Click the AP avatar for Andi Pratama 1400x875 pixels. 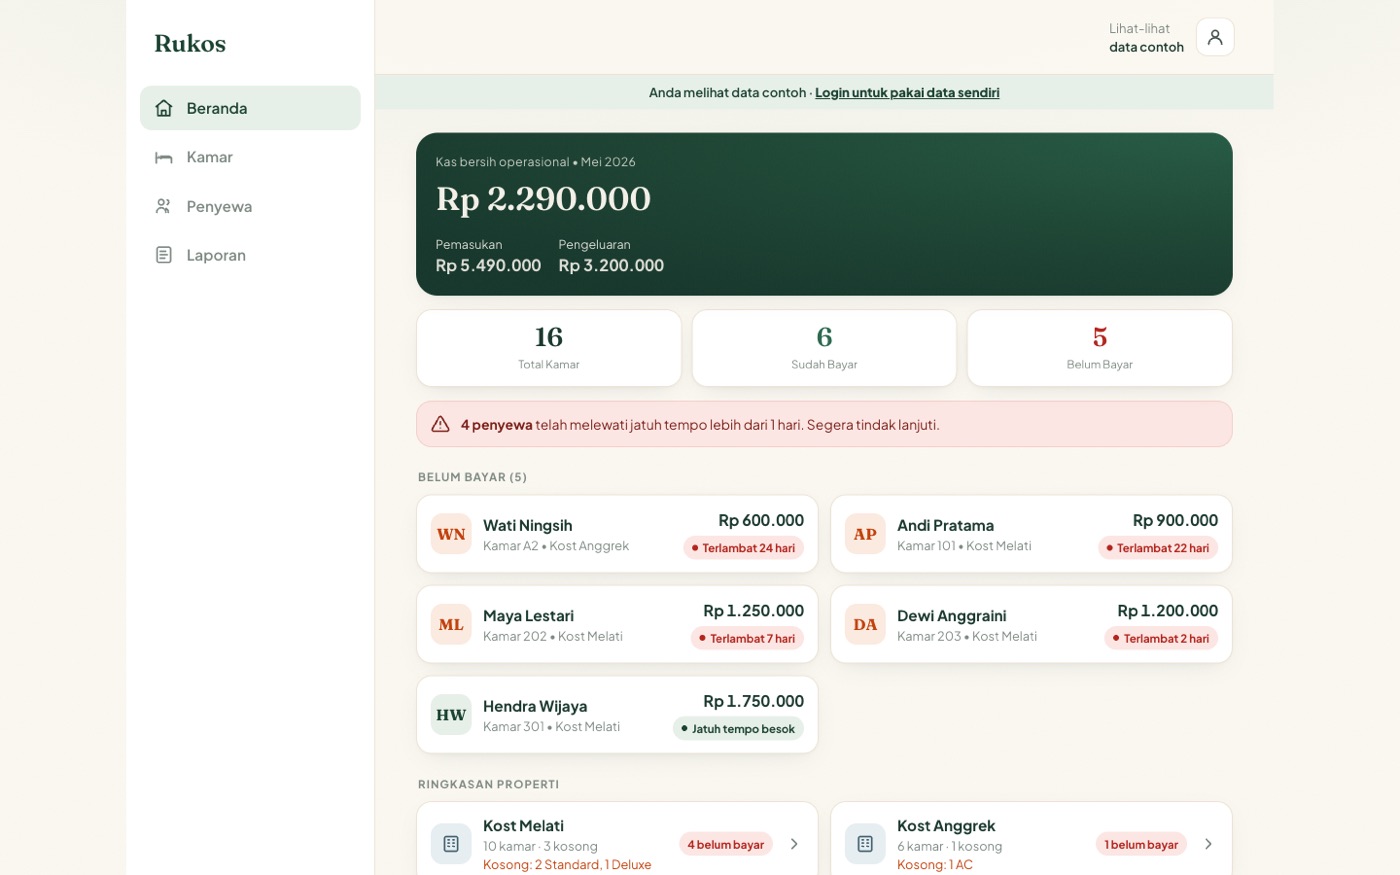point(865,534)
